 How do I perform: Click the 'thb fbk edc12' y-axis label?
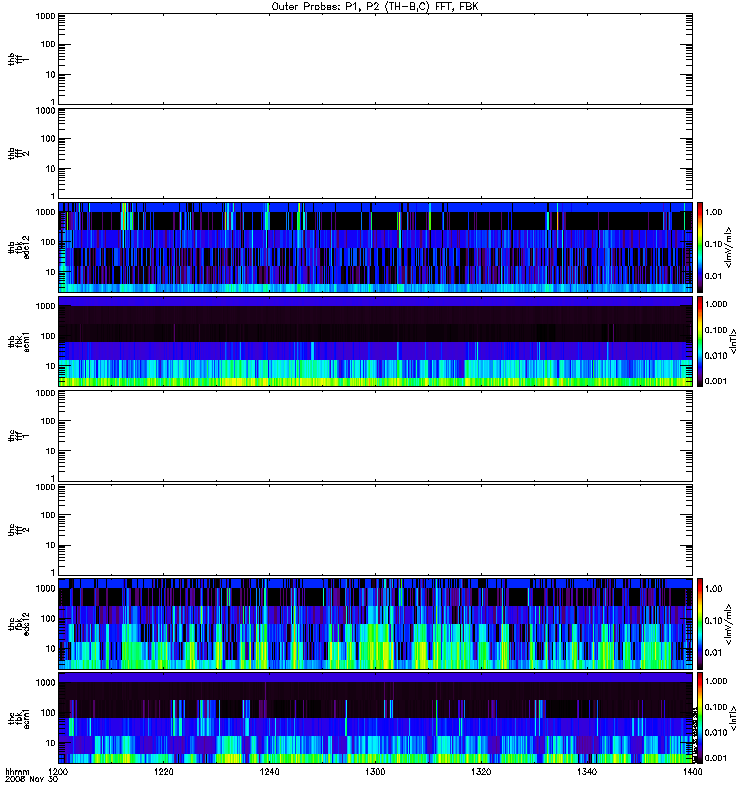point(18,247)
